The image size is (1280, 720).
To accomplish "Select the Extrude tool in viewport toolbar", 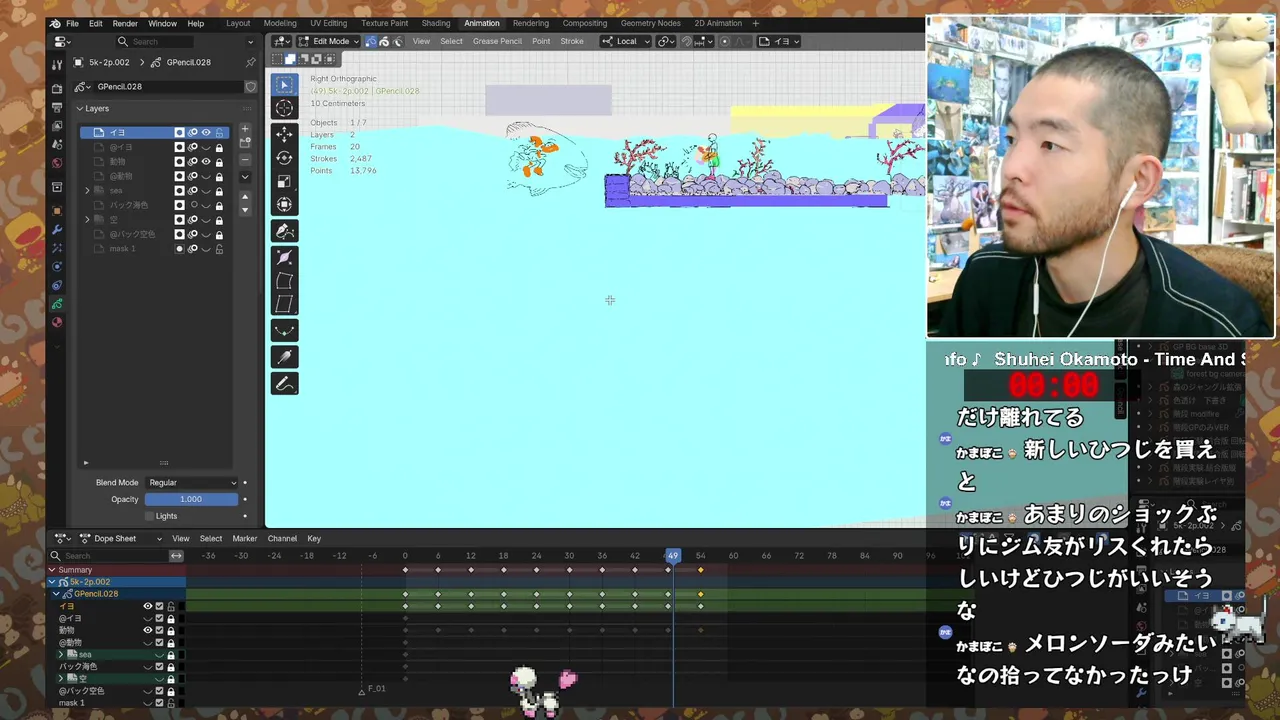I will click(x=284, y=231).
